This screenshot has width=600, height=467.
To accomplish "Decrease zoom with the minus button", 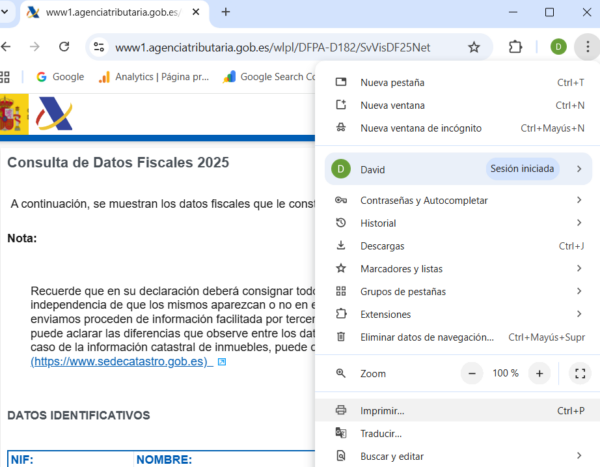I will 472,373.
